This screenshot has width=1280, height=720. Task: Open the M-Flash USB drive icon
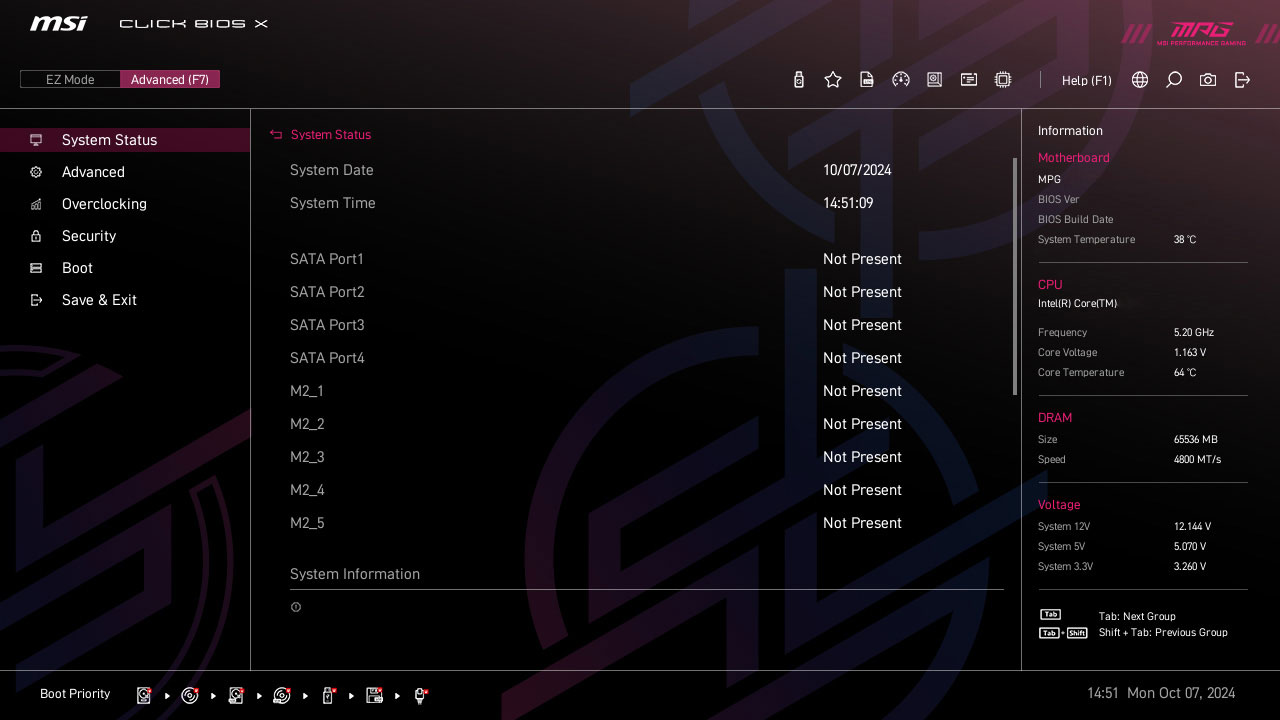798,80
